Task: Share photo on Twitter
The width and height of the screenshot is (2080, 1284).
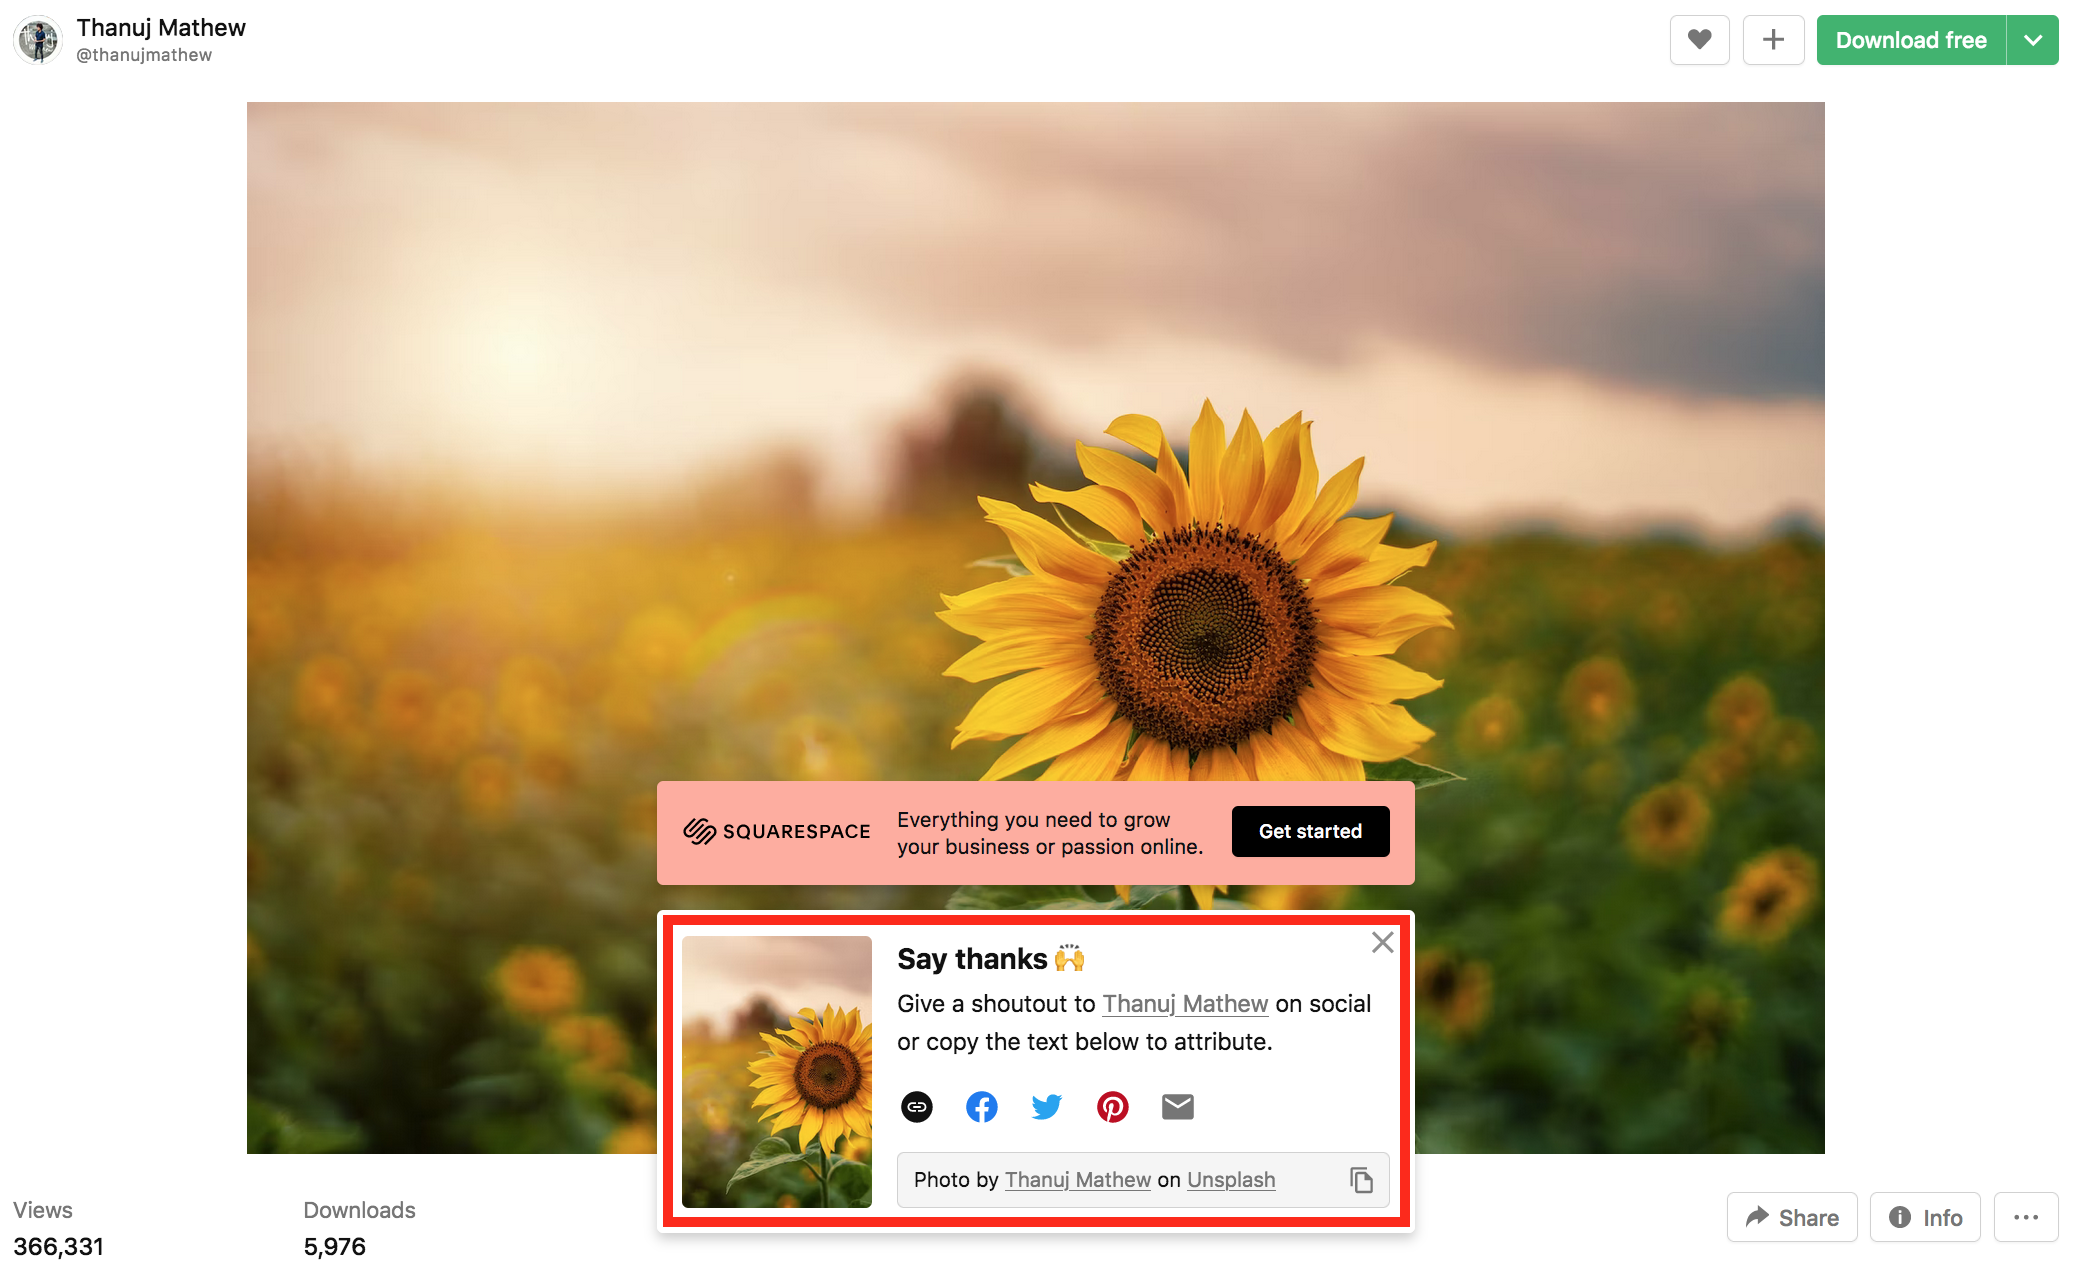Action: (1047, 1107)
